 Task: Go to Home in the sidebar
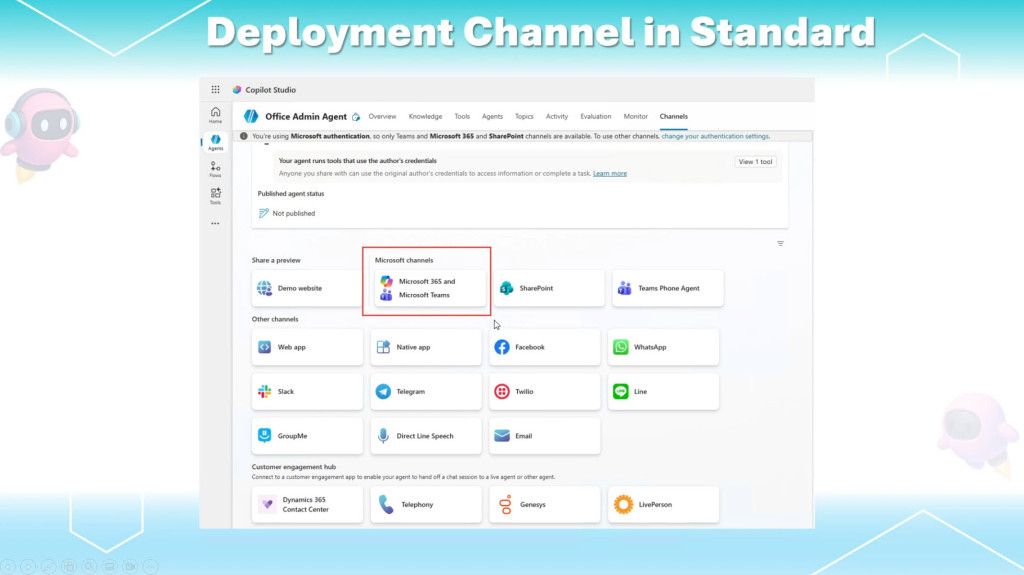click(216, 115)
